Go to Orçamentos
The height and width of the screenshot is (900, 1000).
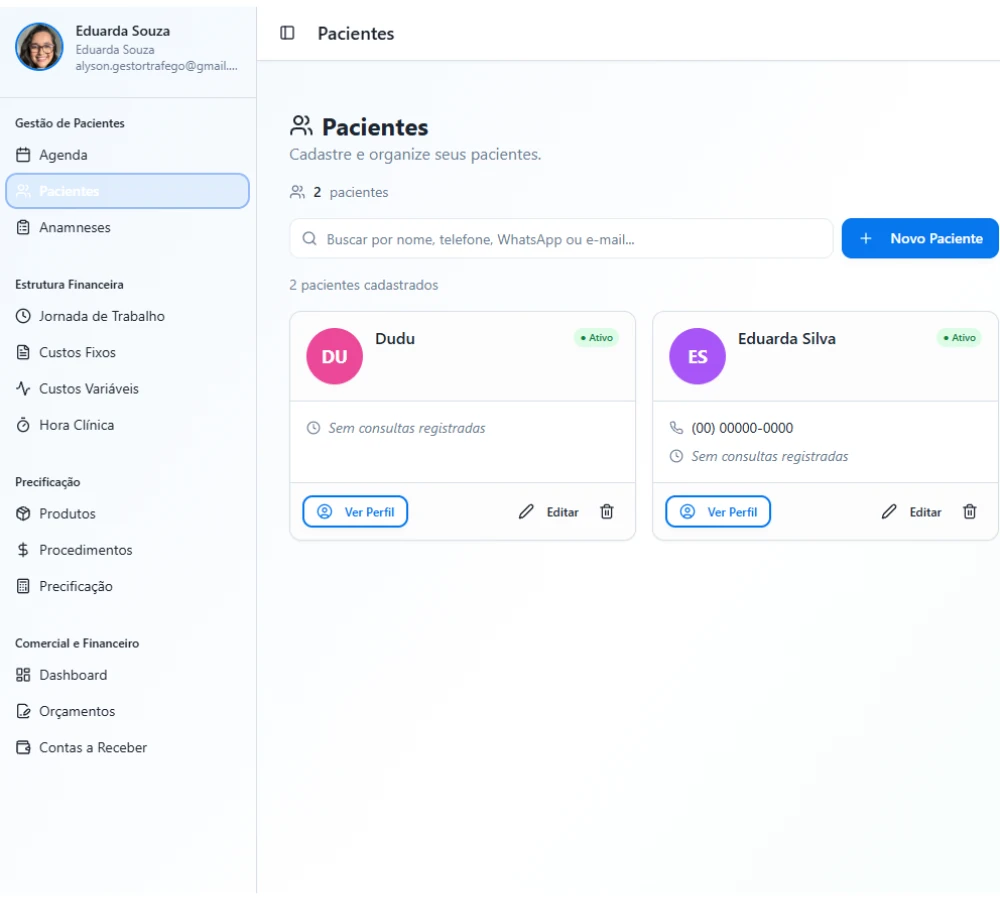point(128,711)
